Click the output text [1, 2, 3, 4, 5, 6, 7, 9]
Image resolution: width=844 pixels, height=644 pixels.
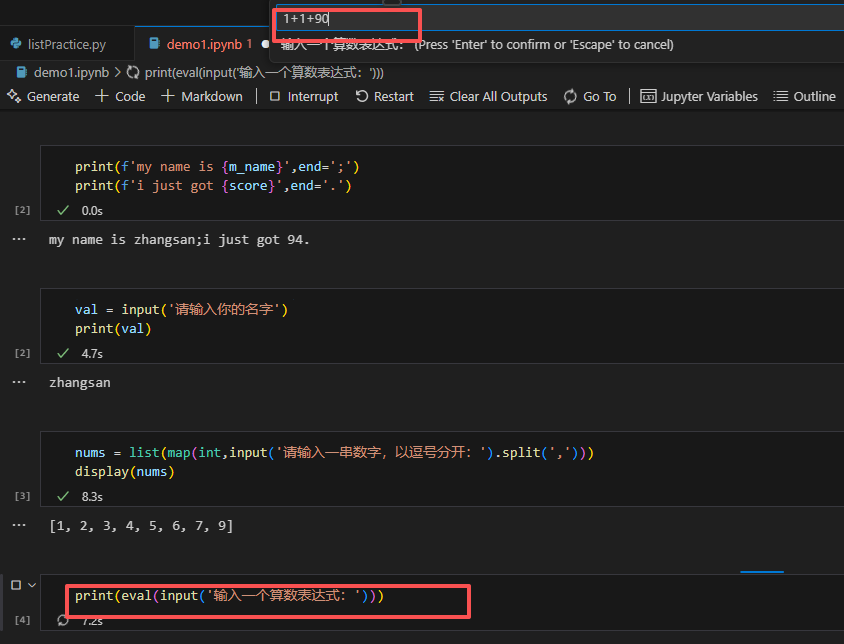tap(141, 526)
